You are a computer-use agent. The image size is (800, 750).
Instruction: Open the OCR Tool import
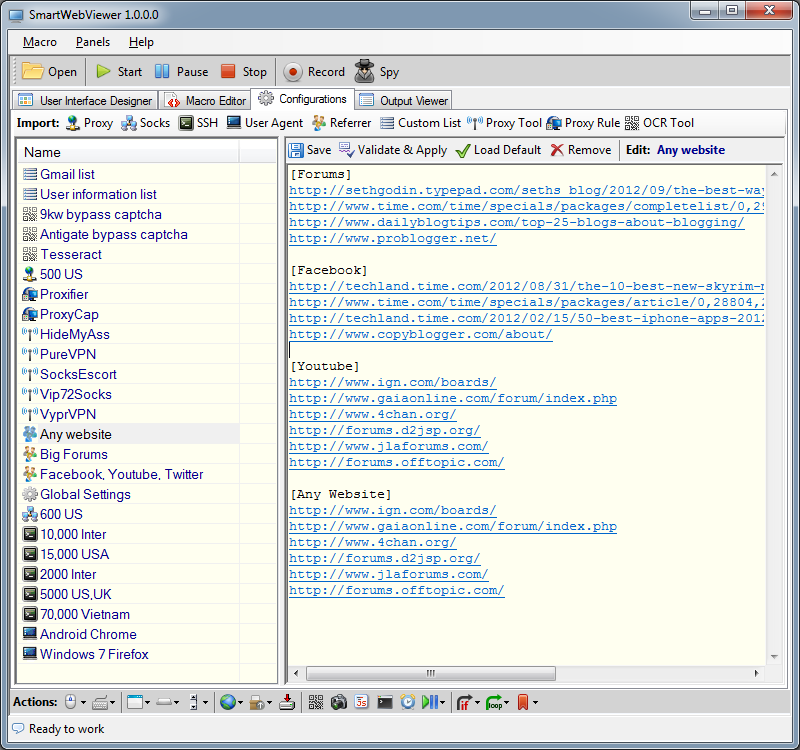coord(659,123)
